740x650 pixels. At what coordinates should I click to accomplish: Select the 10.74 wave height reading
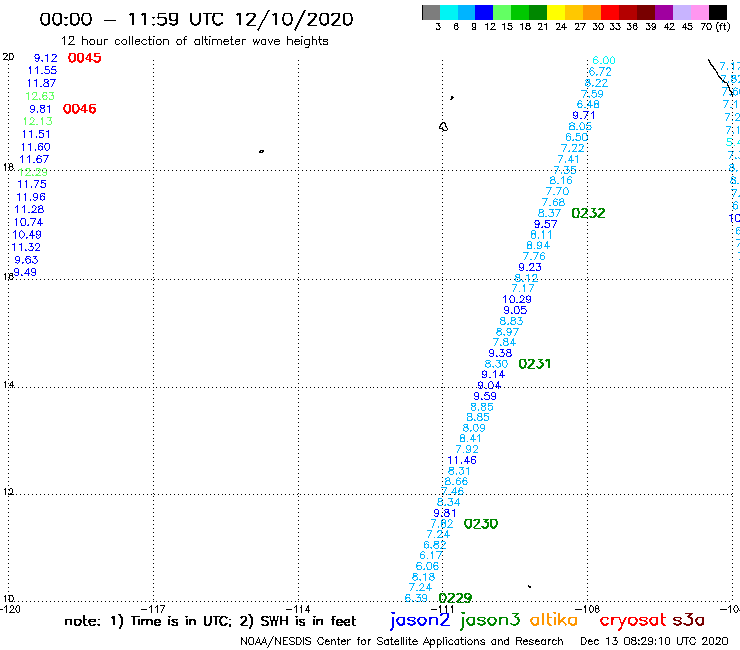28,222
